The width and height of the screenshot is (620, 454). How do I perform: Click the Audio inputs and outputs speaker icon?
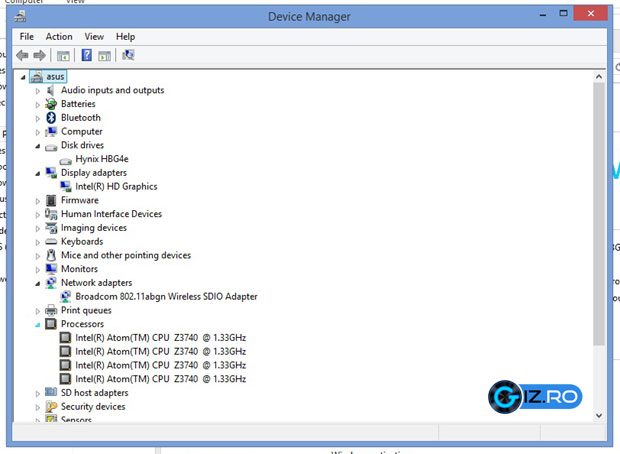coord(51,91)
